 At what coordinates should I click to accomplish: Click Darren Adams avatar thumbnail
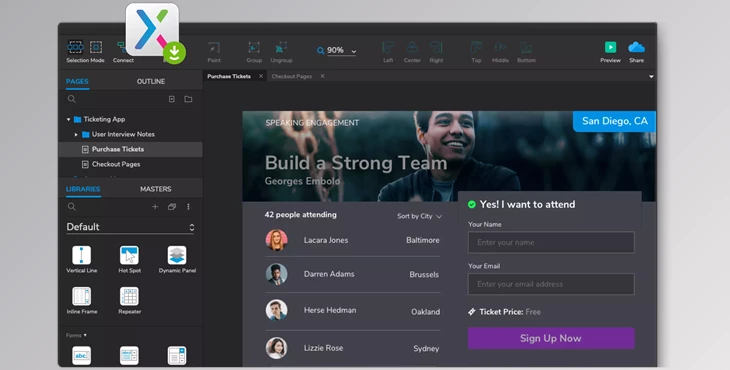point(277,274)
